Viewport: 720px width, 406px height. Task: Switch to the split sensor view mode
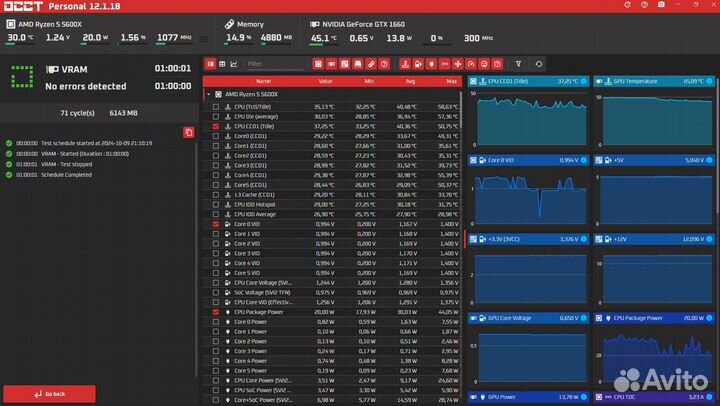point(210,64)
